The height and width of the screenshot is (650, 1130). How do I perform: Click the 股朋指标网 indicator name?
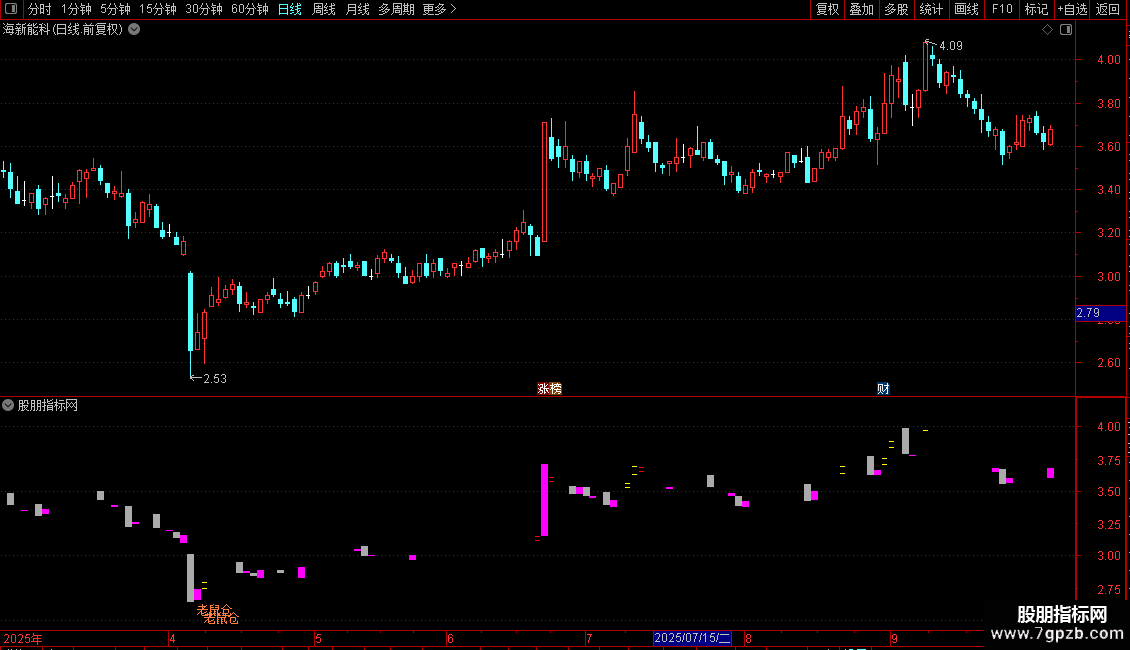coord(48,406)
